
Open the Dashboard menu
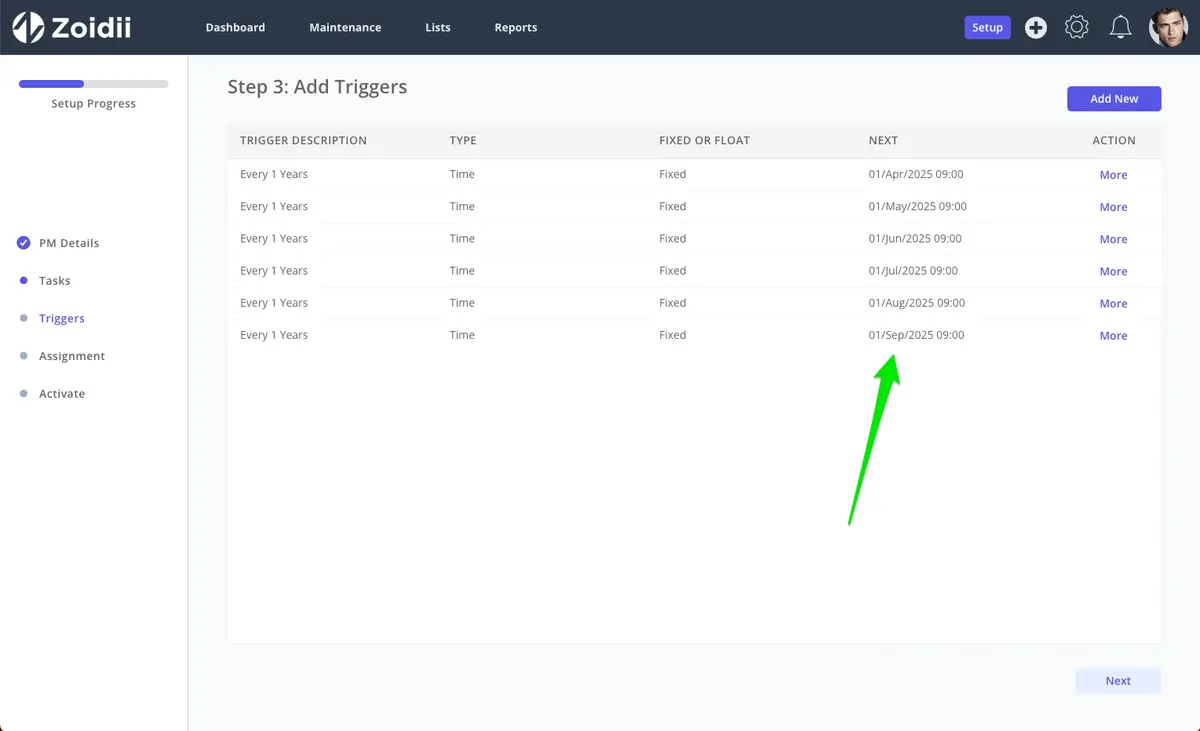point(235,27)
